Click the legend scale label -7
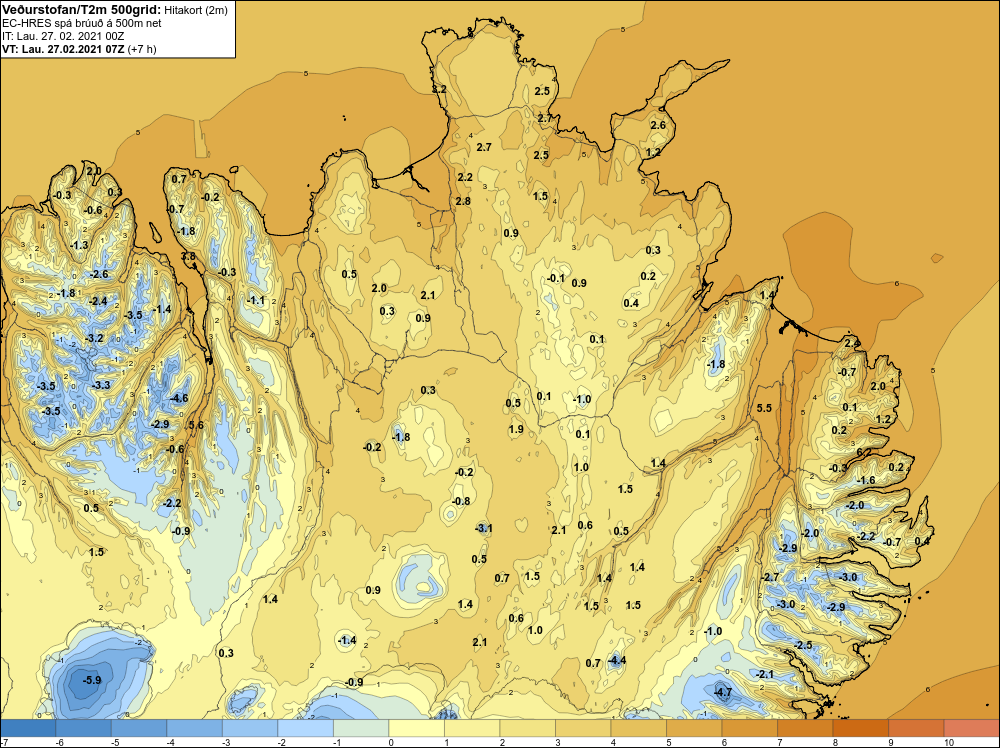Viewport: 1000px width, 748px height. tap(4, 742)
